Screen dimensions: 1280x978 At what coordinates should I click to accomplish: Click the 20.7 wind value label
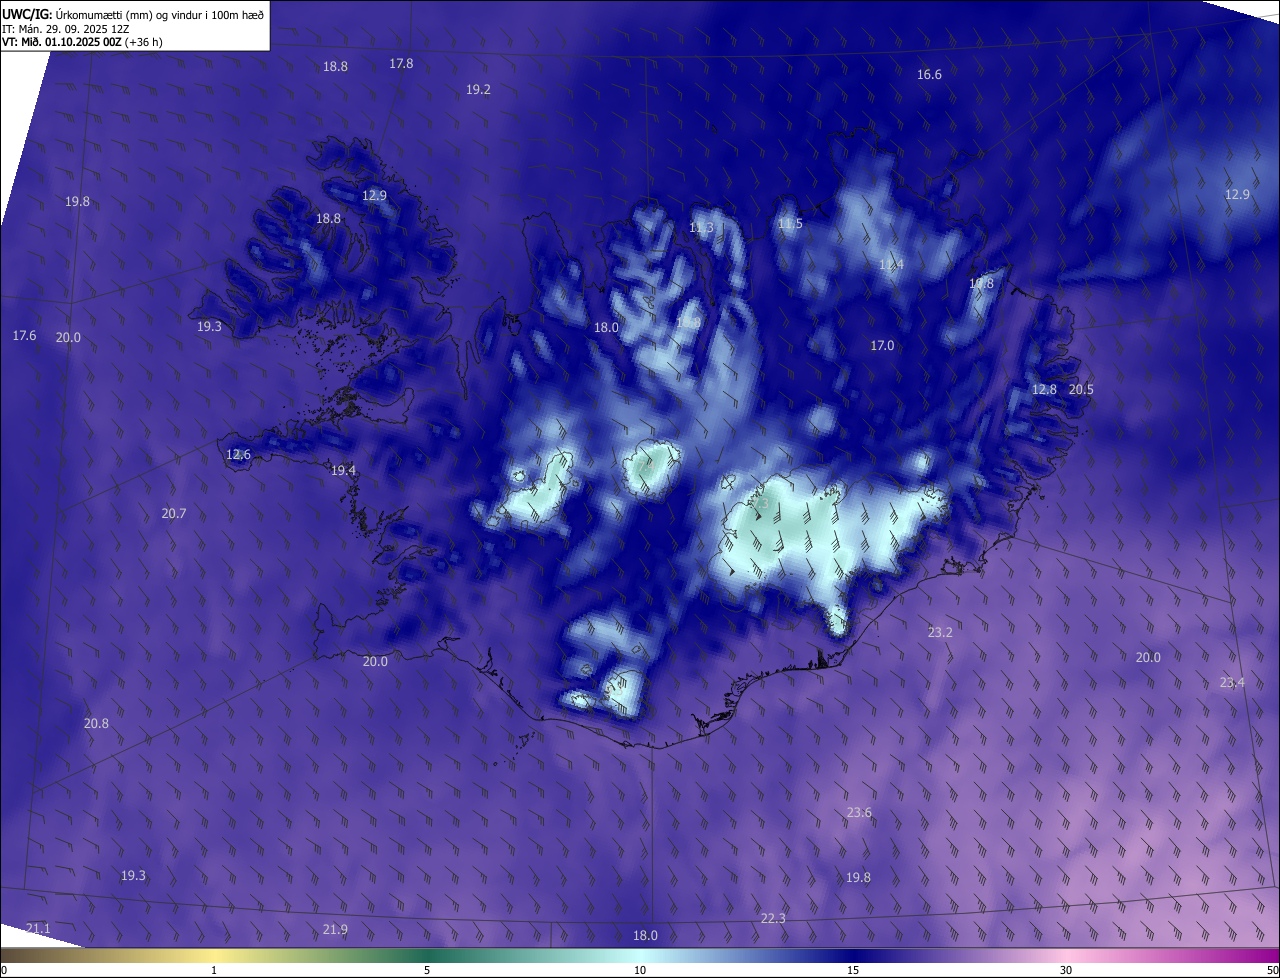point(173,513)
